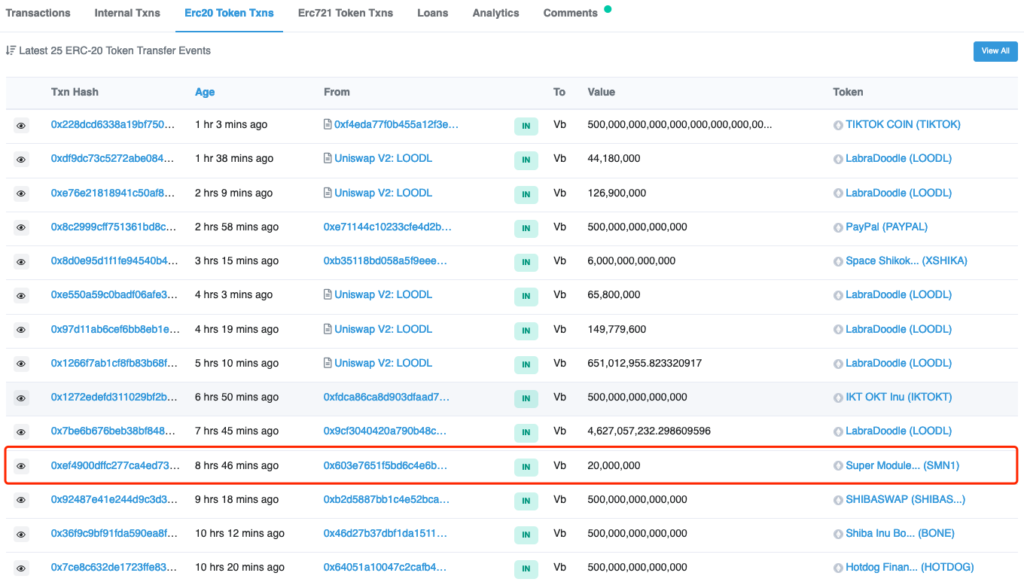Toggle the Age column header format
The image size is (1024, 585).
(205, 92)
